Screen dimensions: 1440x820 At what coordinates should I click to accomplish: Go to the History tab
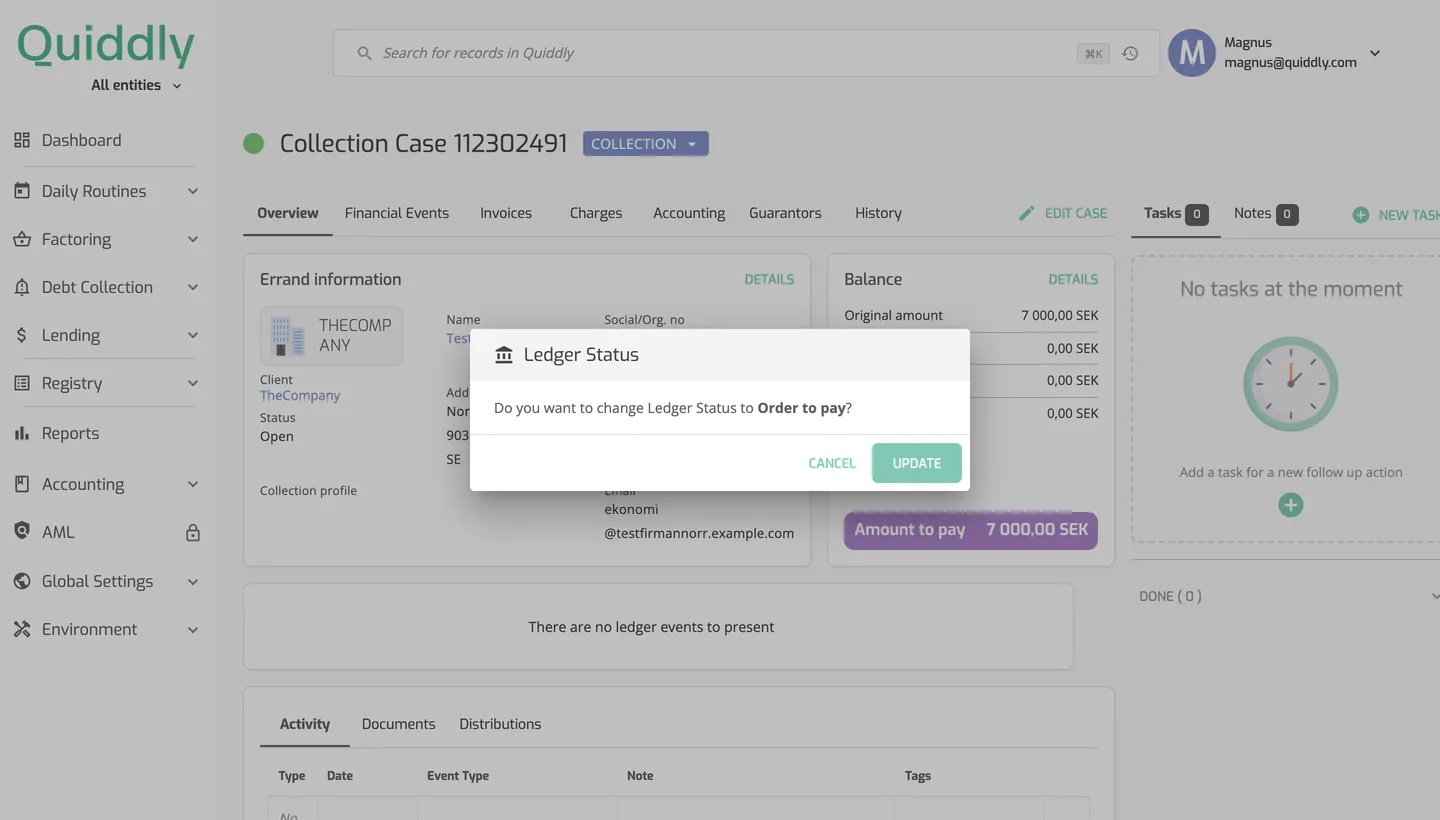878,213
